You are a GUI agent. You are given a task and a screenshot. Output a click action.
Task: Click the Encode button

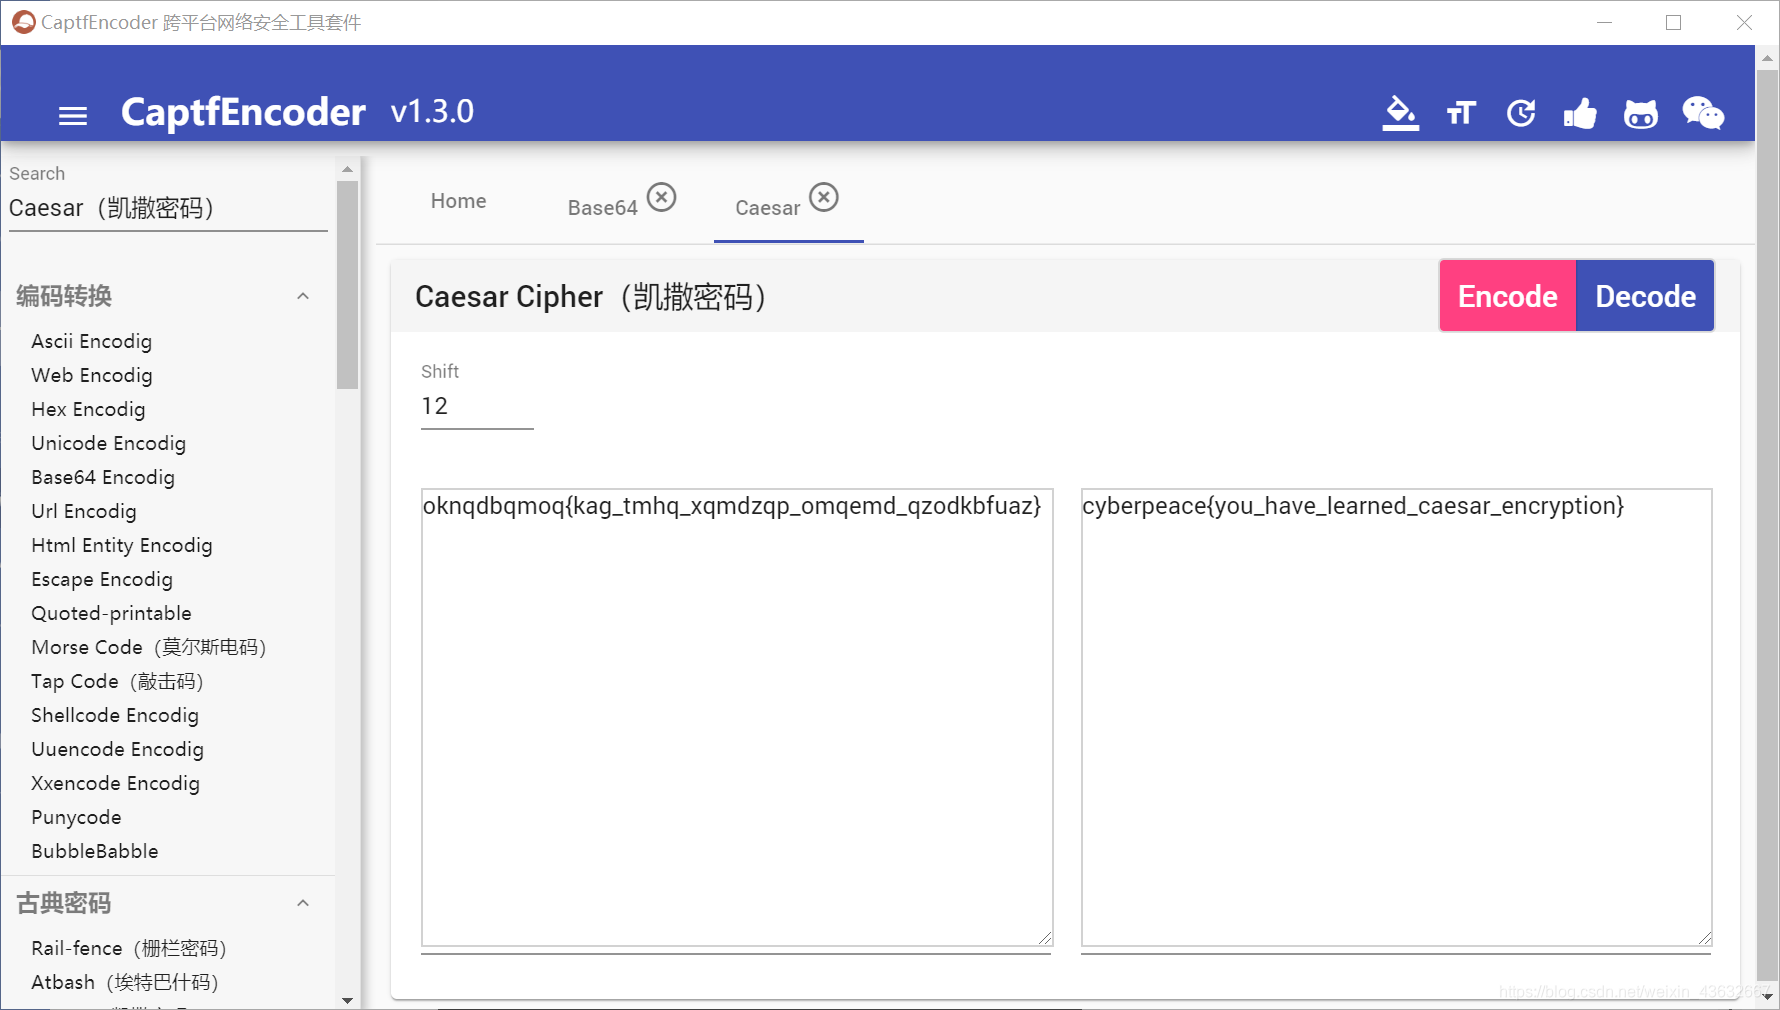(1507, 296)
